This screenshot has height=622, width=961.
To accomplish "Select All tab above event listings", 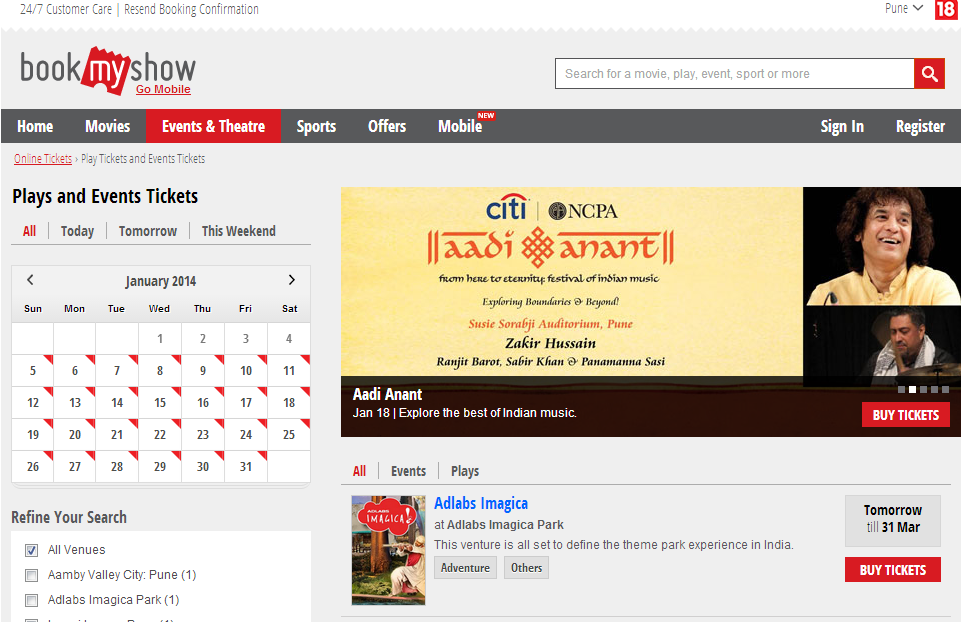I will (359, 471).
